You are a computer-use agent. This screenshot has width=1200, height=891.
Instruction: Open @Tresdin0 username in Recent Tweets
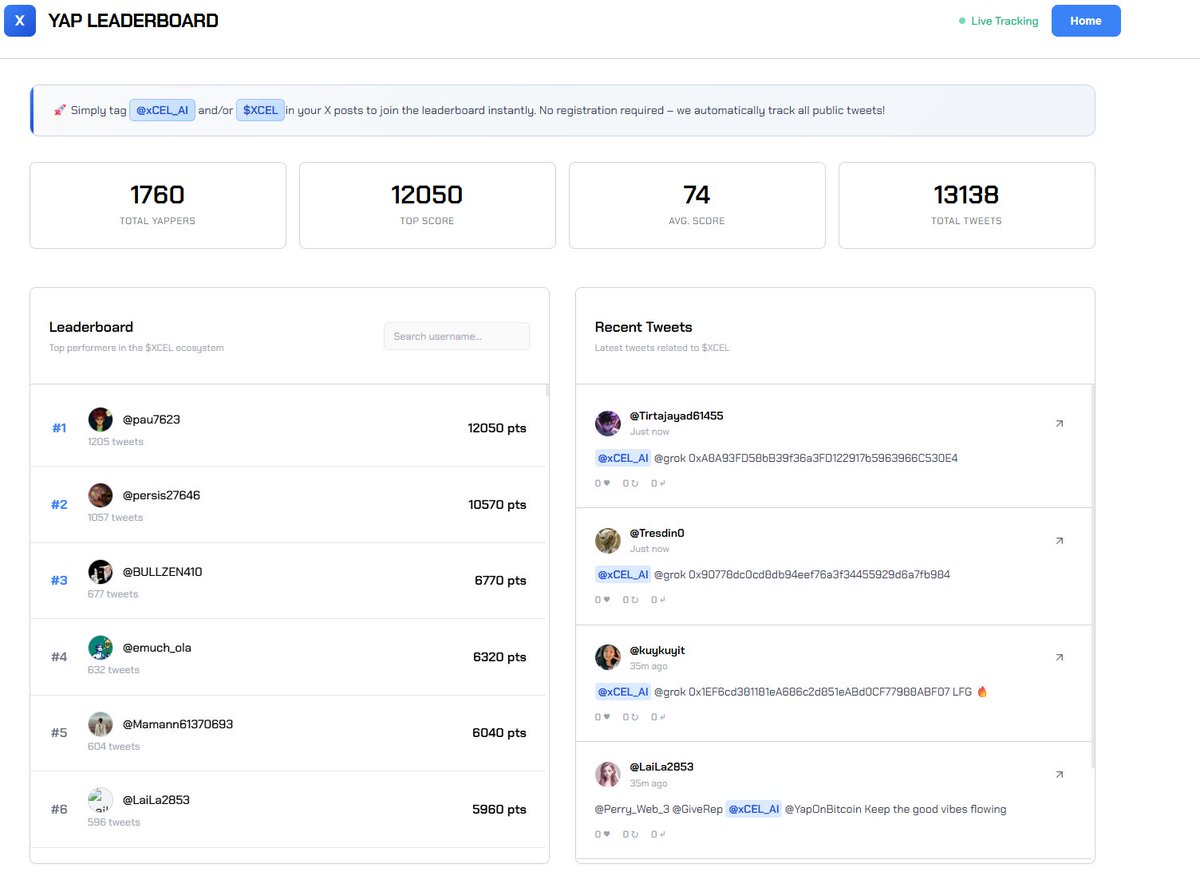pyautogui.click(x=657, y=533)
